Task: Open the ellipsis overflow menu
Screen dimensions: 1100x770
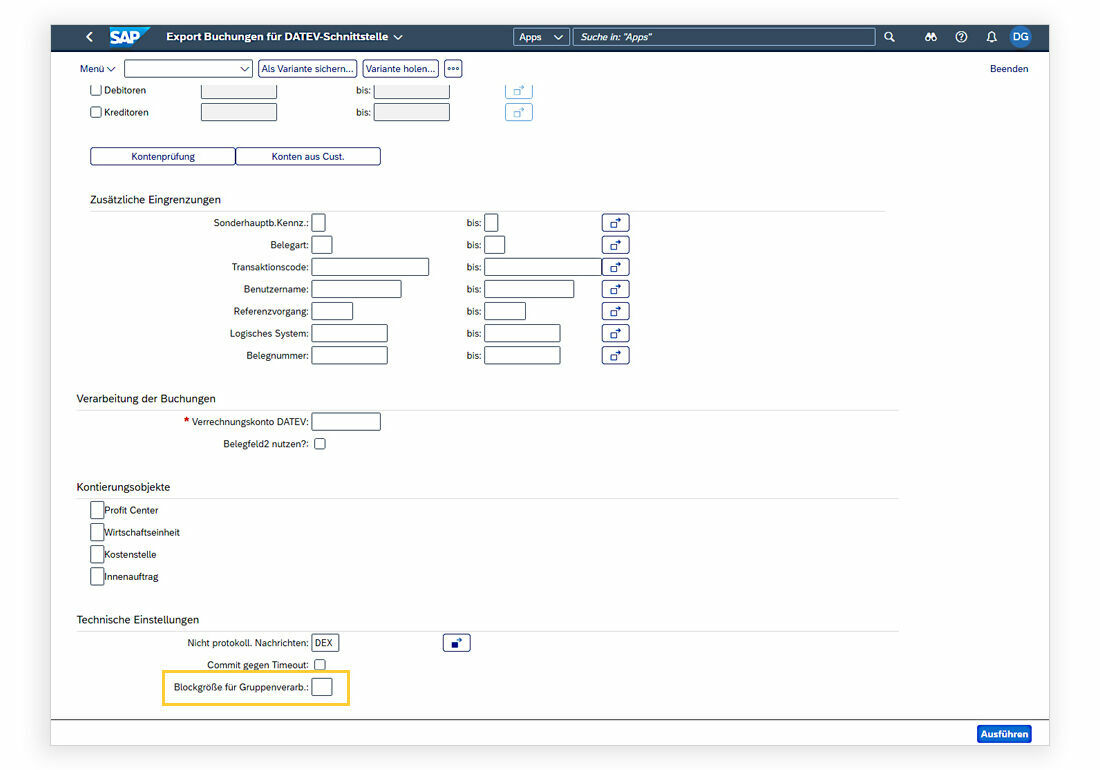Action: 453,68
